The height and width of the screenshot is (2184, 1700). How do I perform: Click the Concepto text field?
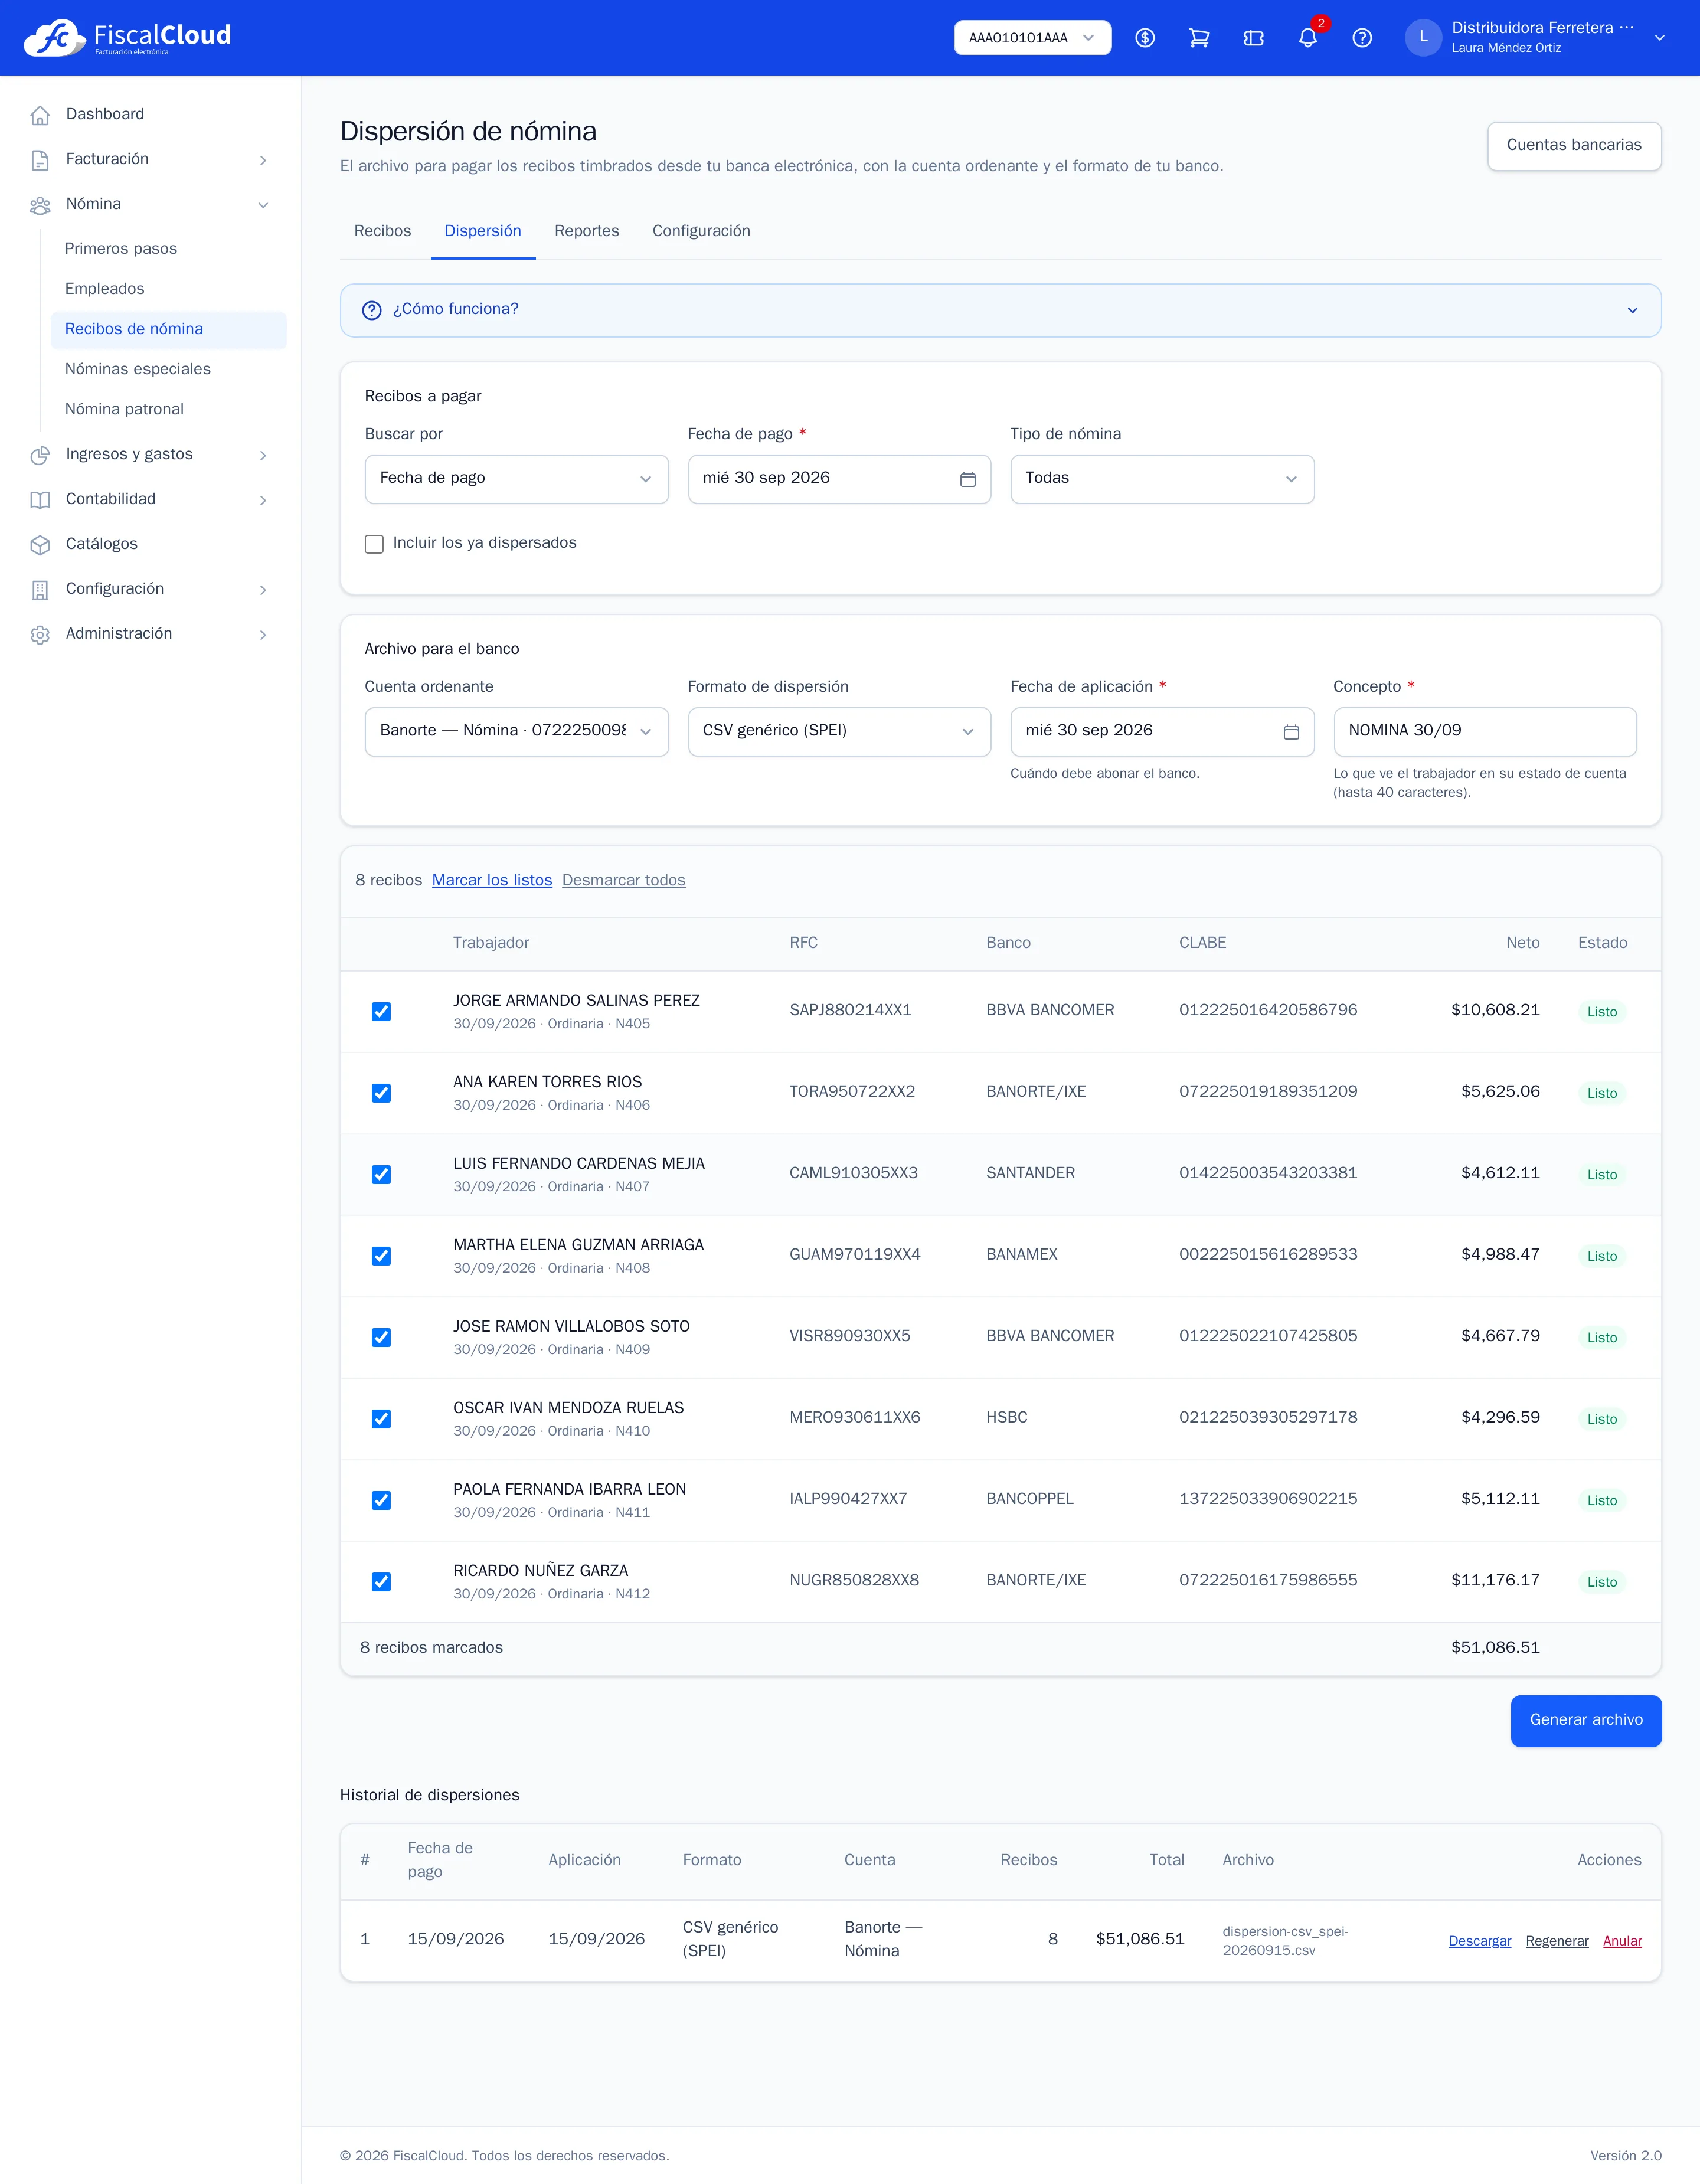click(1484, 732)
